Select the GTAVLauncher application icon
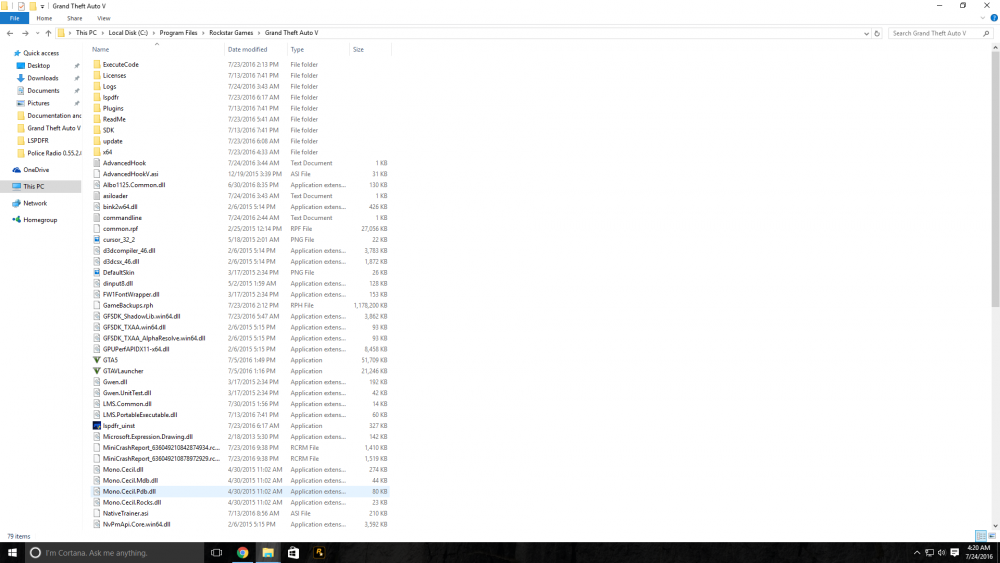The image size is (1000, 563). coord(97,370)
